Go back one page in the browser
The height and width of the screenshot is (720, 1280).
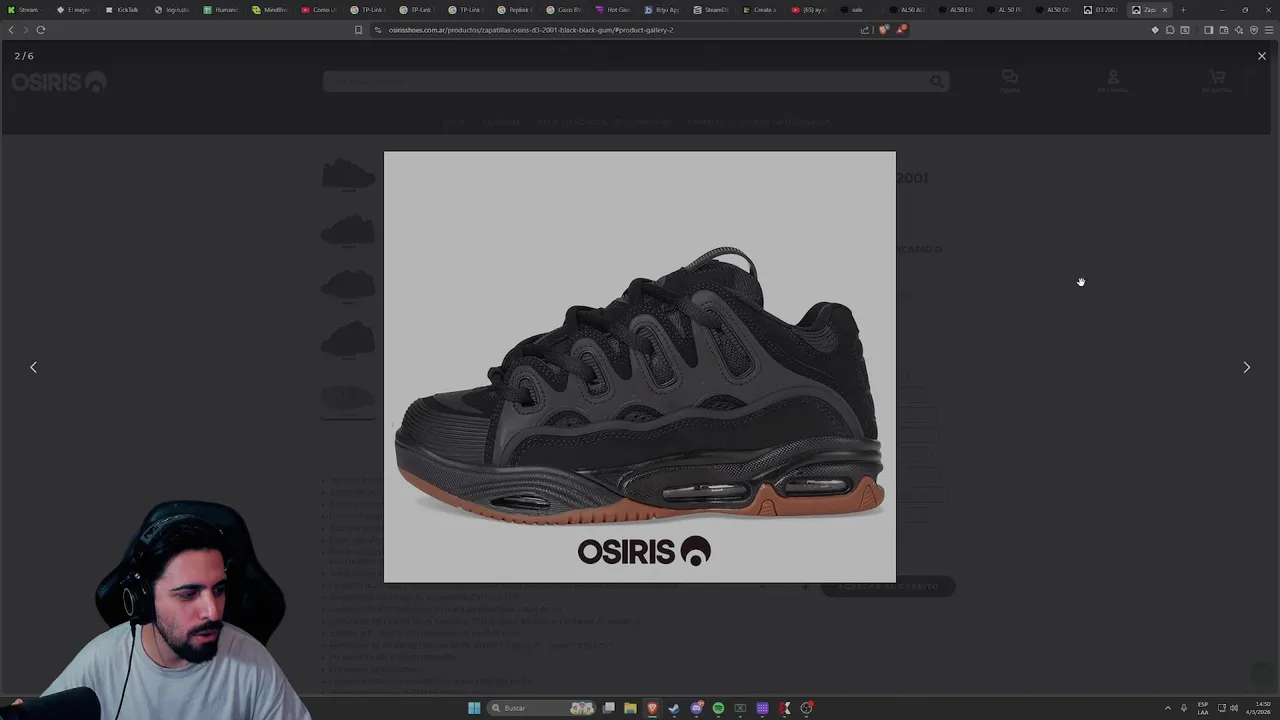pyautogui.click(x=11, y=30)
